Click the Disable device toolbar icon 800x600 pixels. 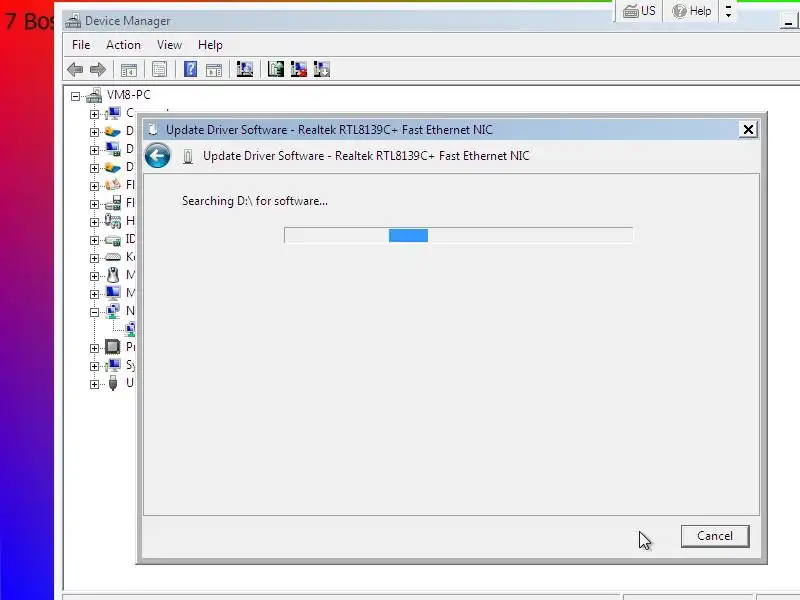pos(321,69)
